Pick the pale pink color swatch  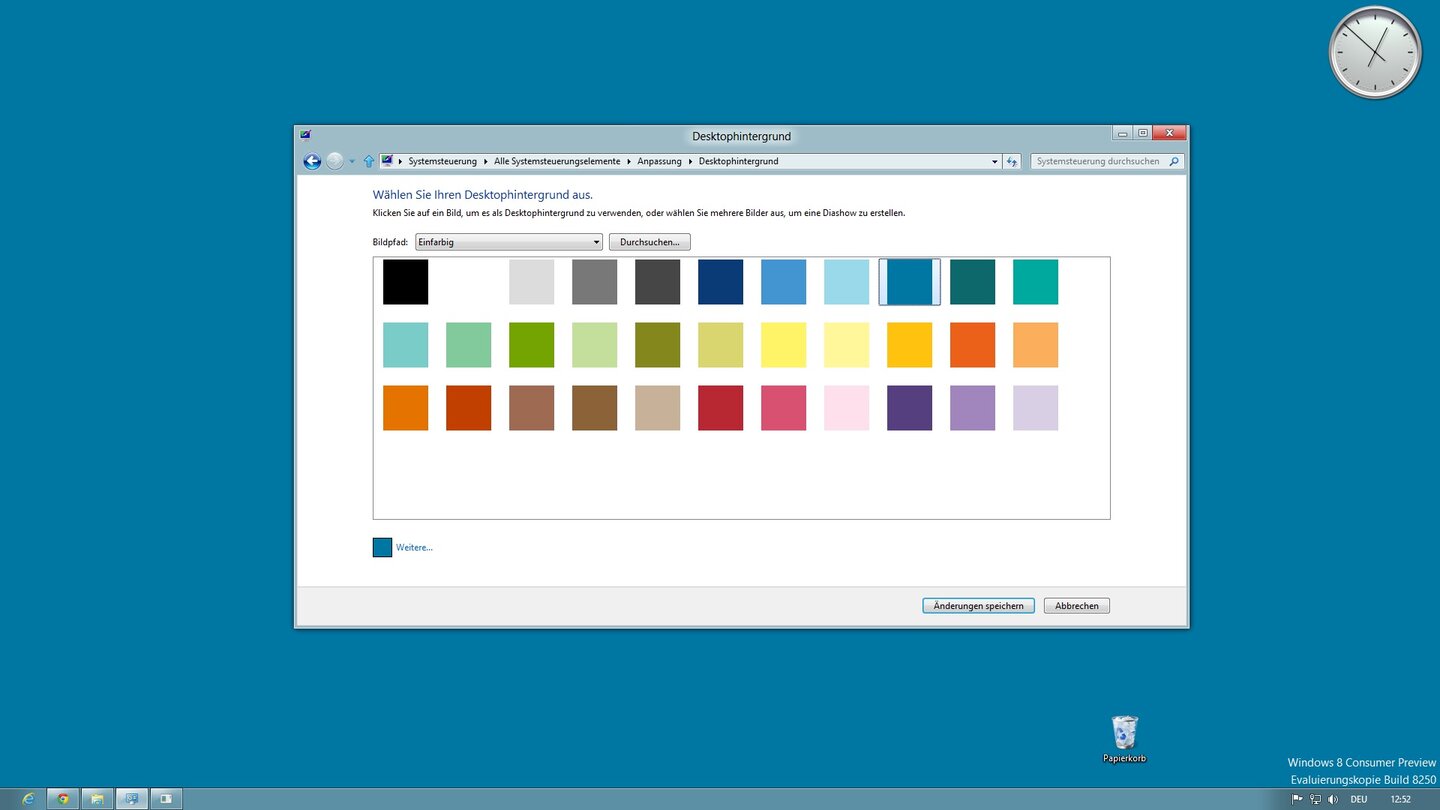click(846, 408)
